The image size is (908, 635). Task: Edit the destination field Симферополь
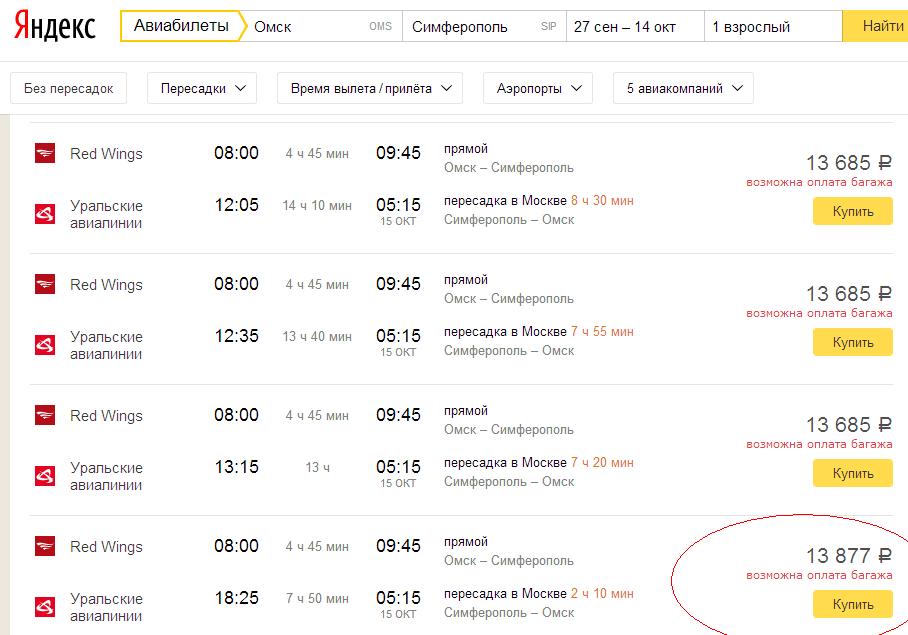(484, 26)
